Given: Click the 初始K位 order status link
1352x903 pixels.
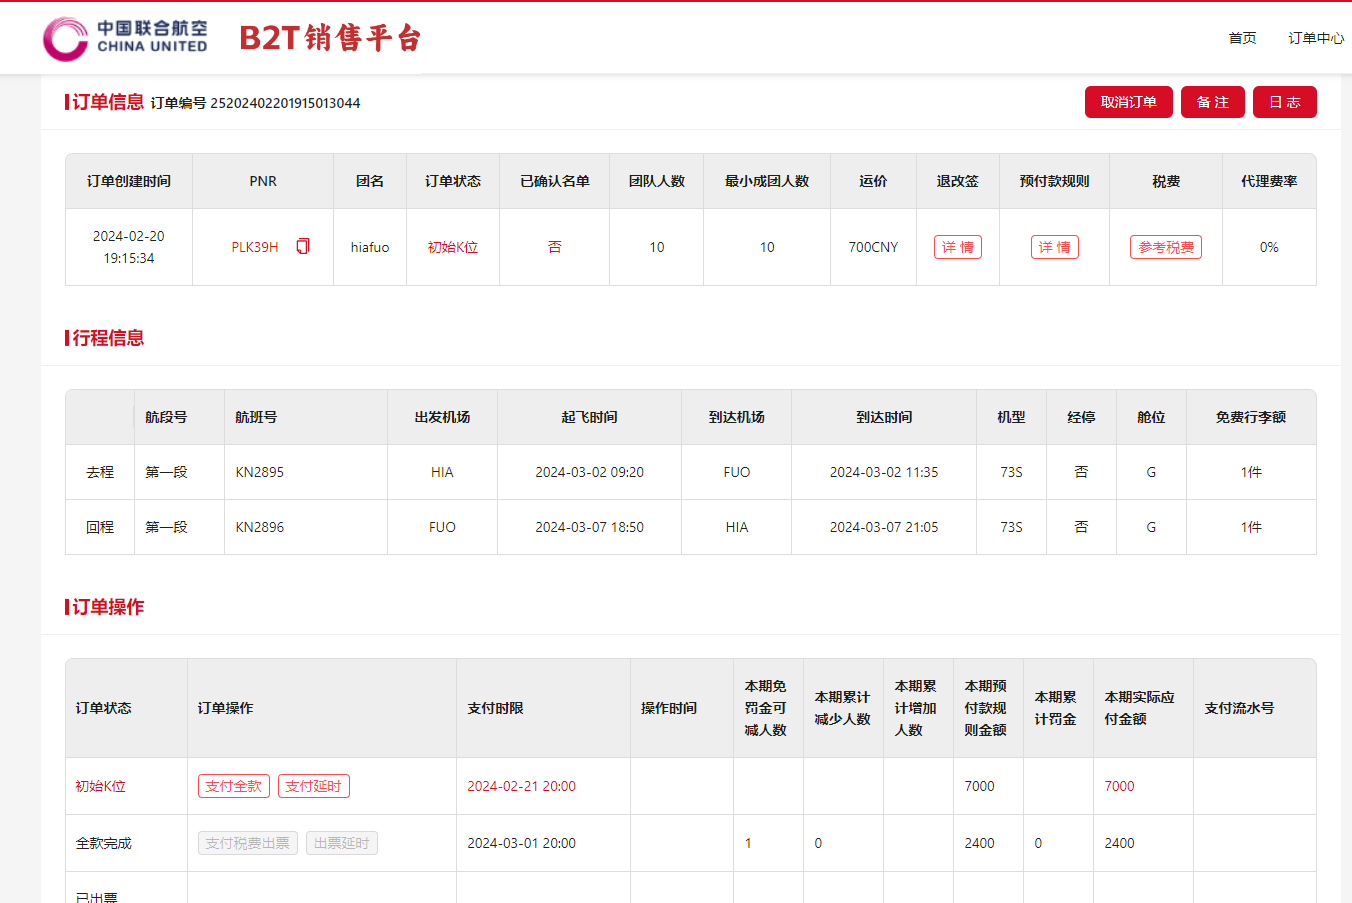Looking at the screenshot, I should pyautogui.click(x=452, y=247).
